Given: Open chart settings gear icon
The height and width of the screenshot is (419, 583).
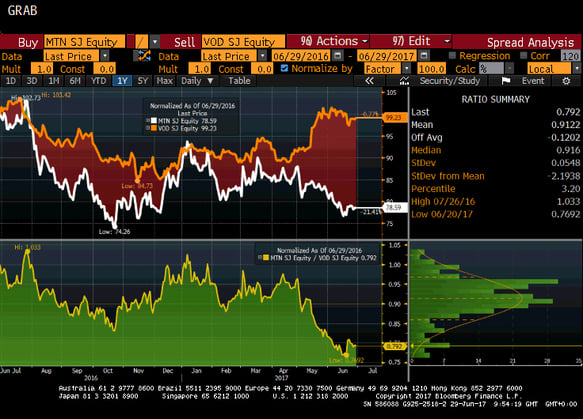Looking at the screenshot, I should tap(566, 81).
